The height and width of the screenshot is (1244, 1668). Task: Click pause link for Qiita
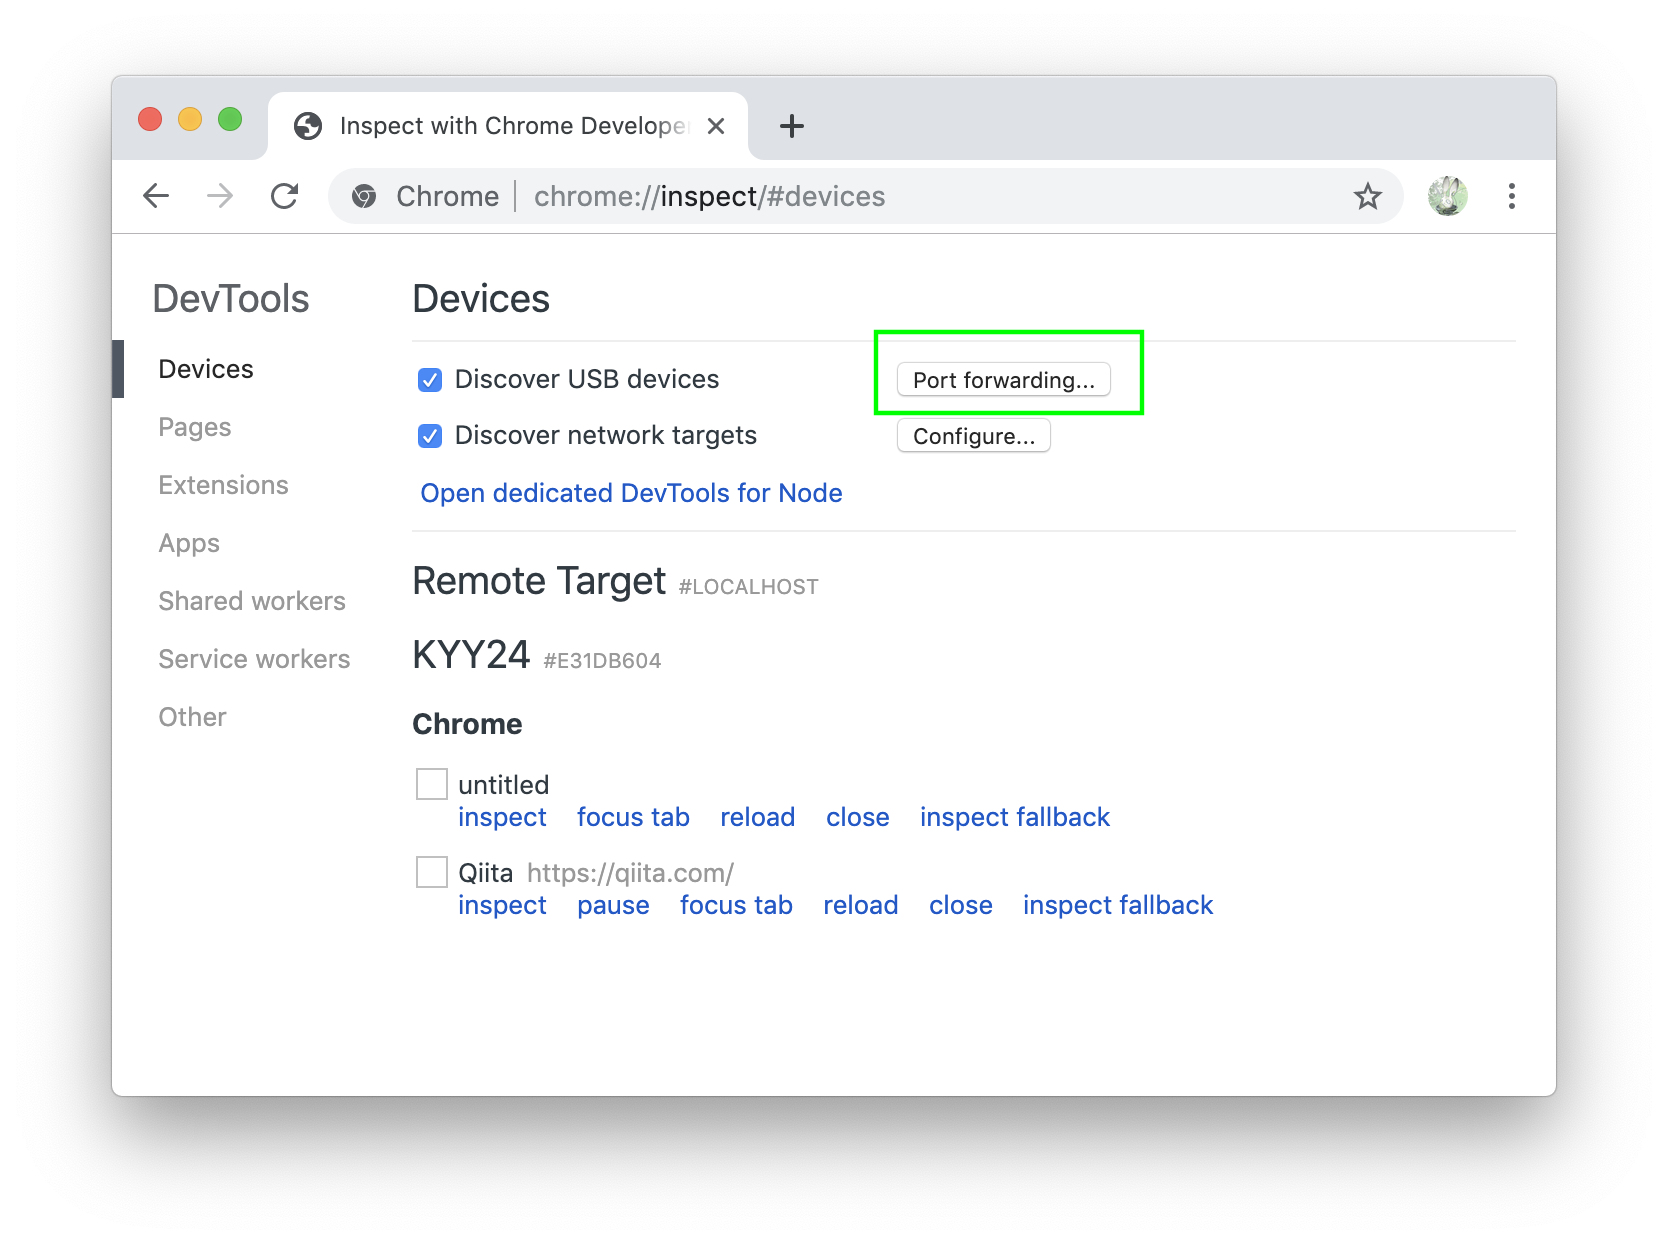point(613,905)
